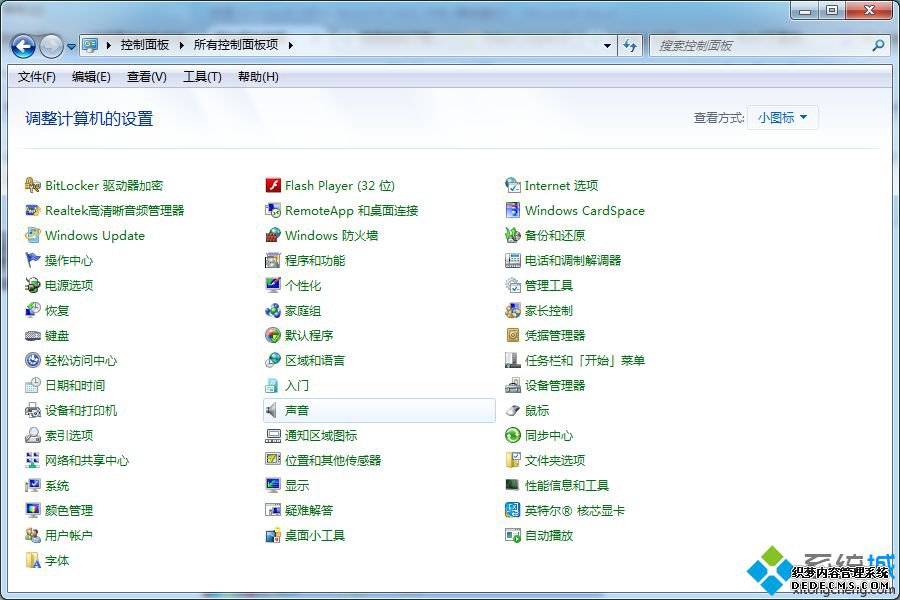
Task: Open 恢复 item
Action: (47, 311)
